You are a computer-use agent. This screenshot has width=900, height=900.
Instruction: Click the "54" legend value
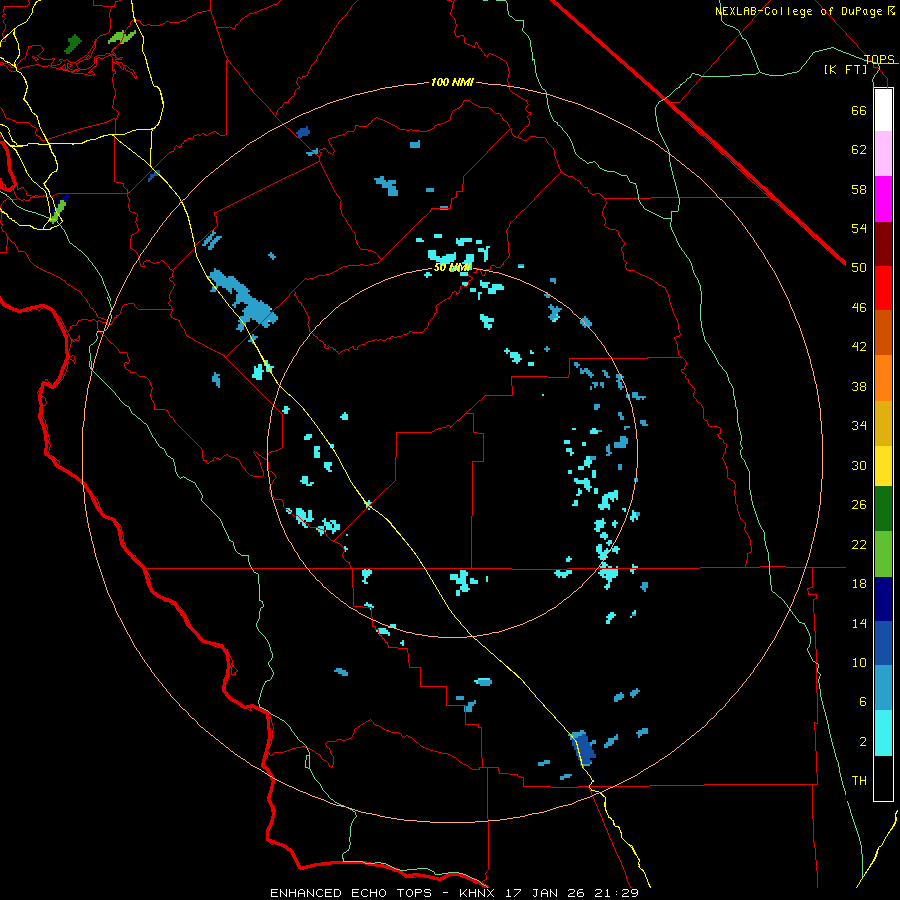[x=859, y=228]
